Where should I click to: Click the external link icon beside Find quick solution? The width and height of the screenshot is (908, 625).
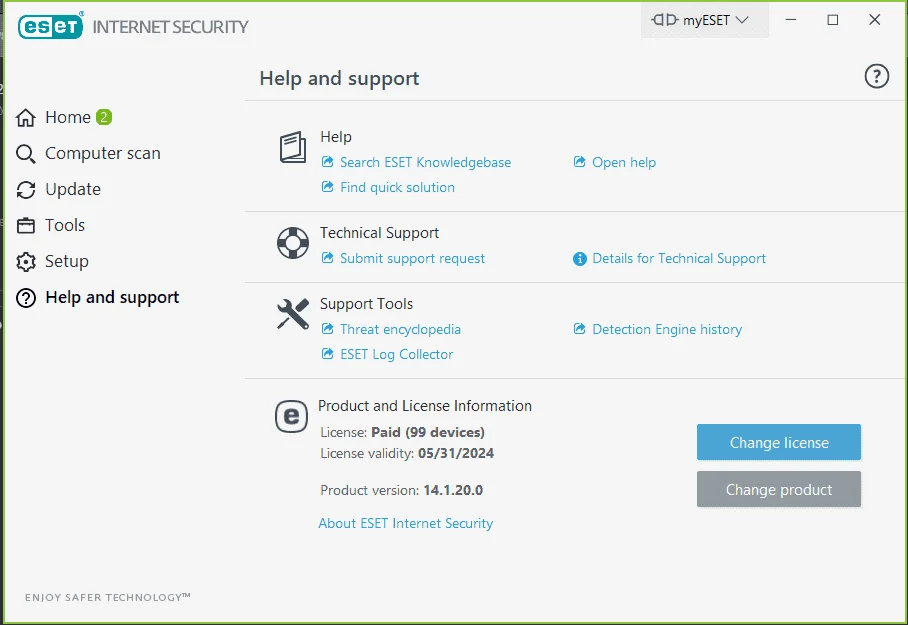pyautogui.click(x=328, y=187)
